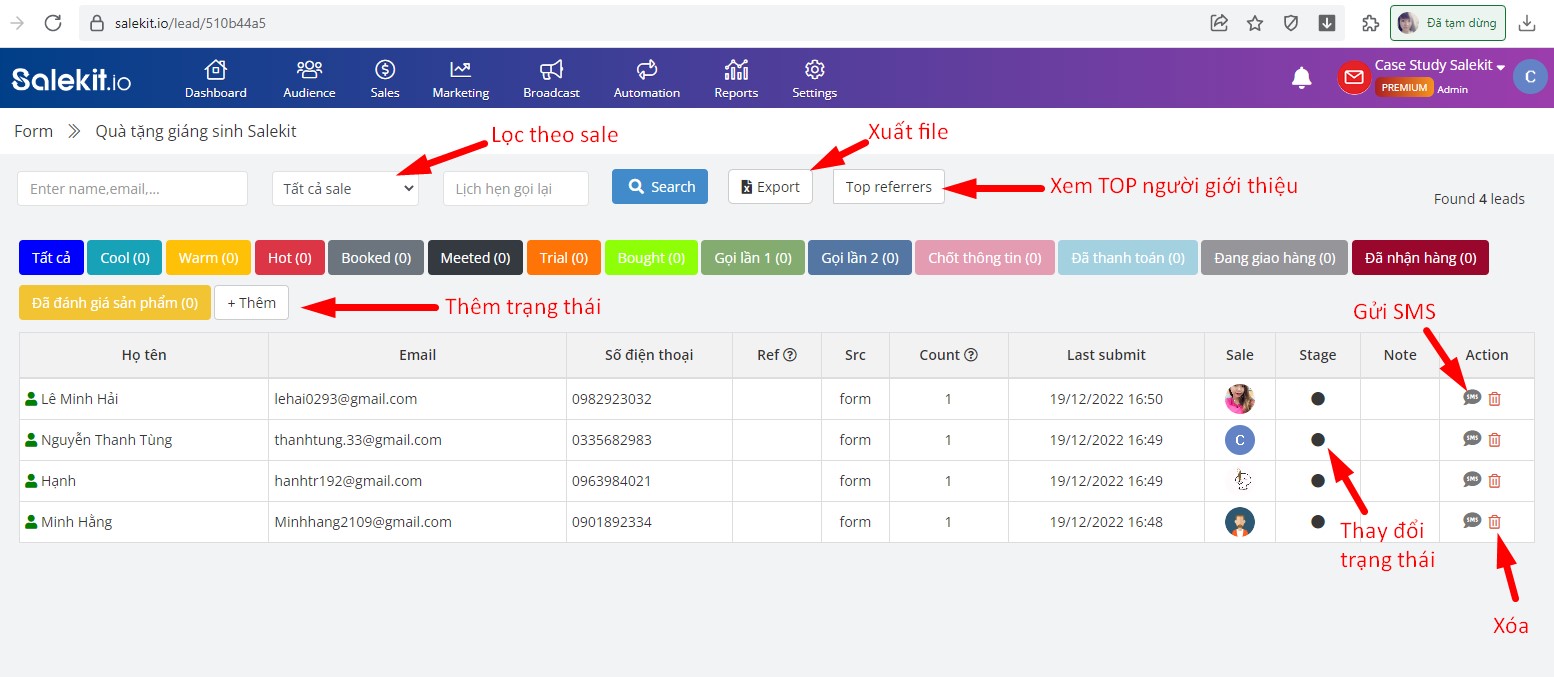Export leads to a file
The width and height of the screenshot is (1554, 677).
pyautogui.click(x=770, y=187)
